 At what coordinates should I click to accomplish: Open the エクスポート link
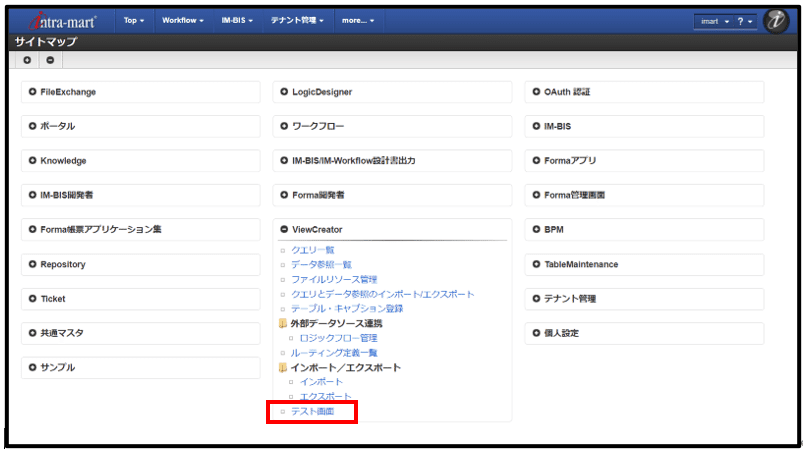click(325, 397)
